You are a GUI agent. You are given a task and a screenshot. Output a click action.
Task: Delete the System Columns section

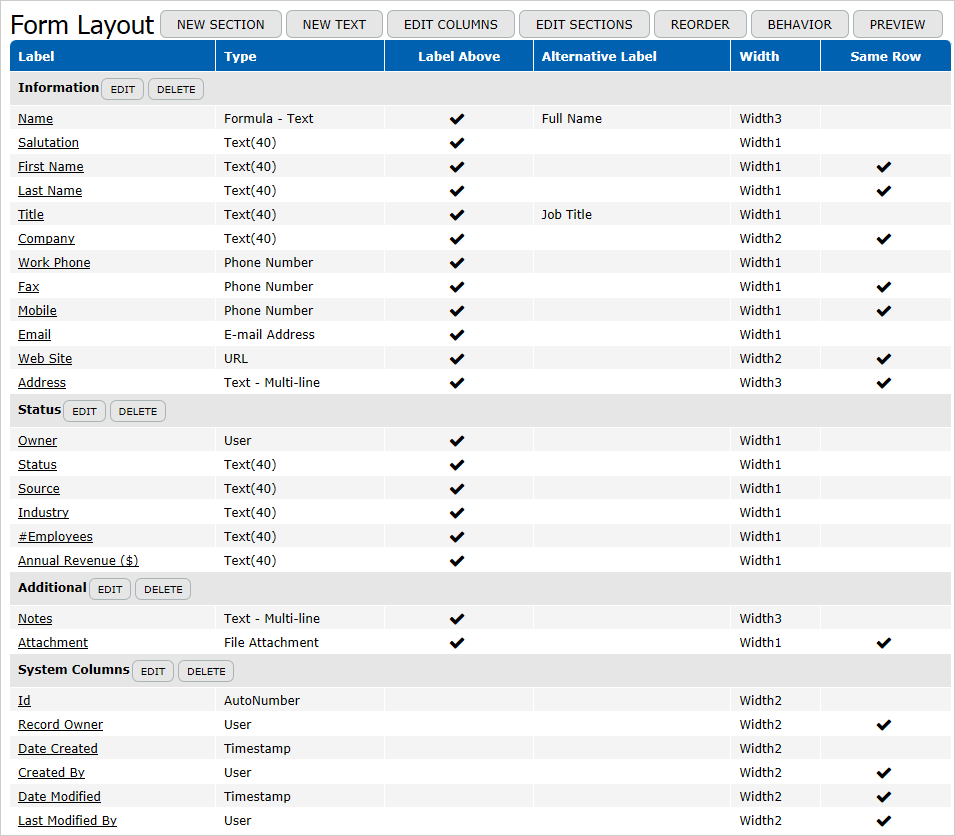(206, 672)
